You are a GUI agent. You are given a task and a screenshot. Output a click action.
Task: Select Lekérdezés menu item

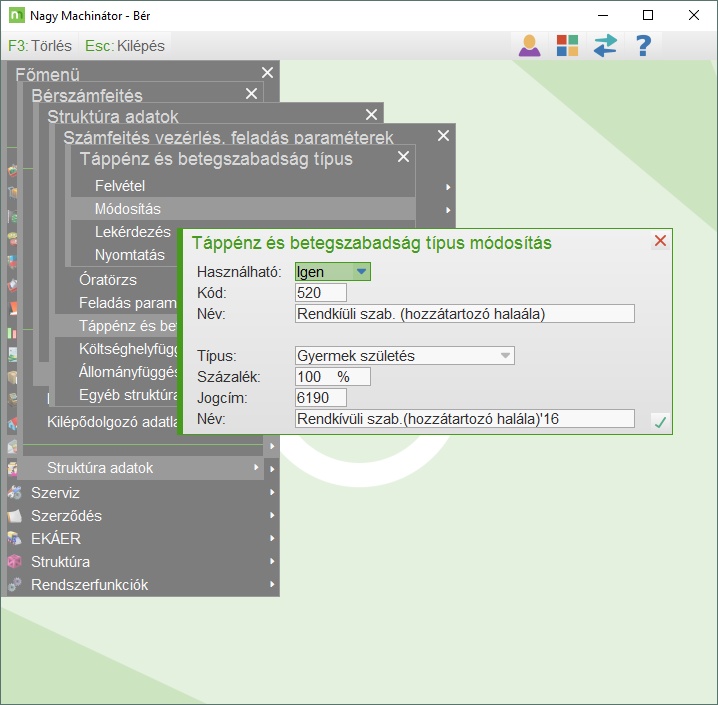point(133,232)
